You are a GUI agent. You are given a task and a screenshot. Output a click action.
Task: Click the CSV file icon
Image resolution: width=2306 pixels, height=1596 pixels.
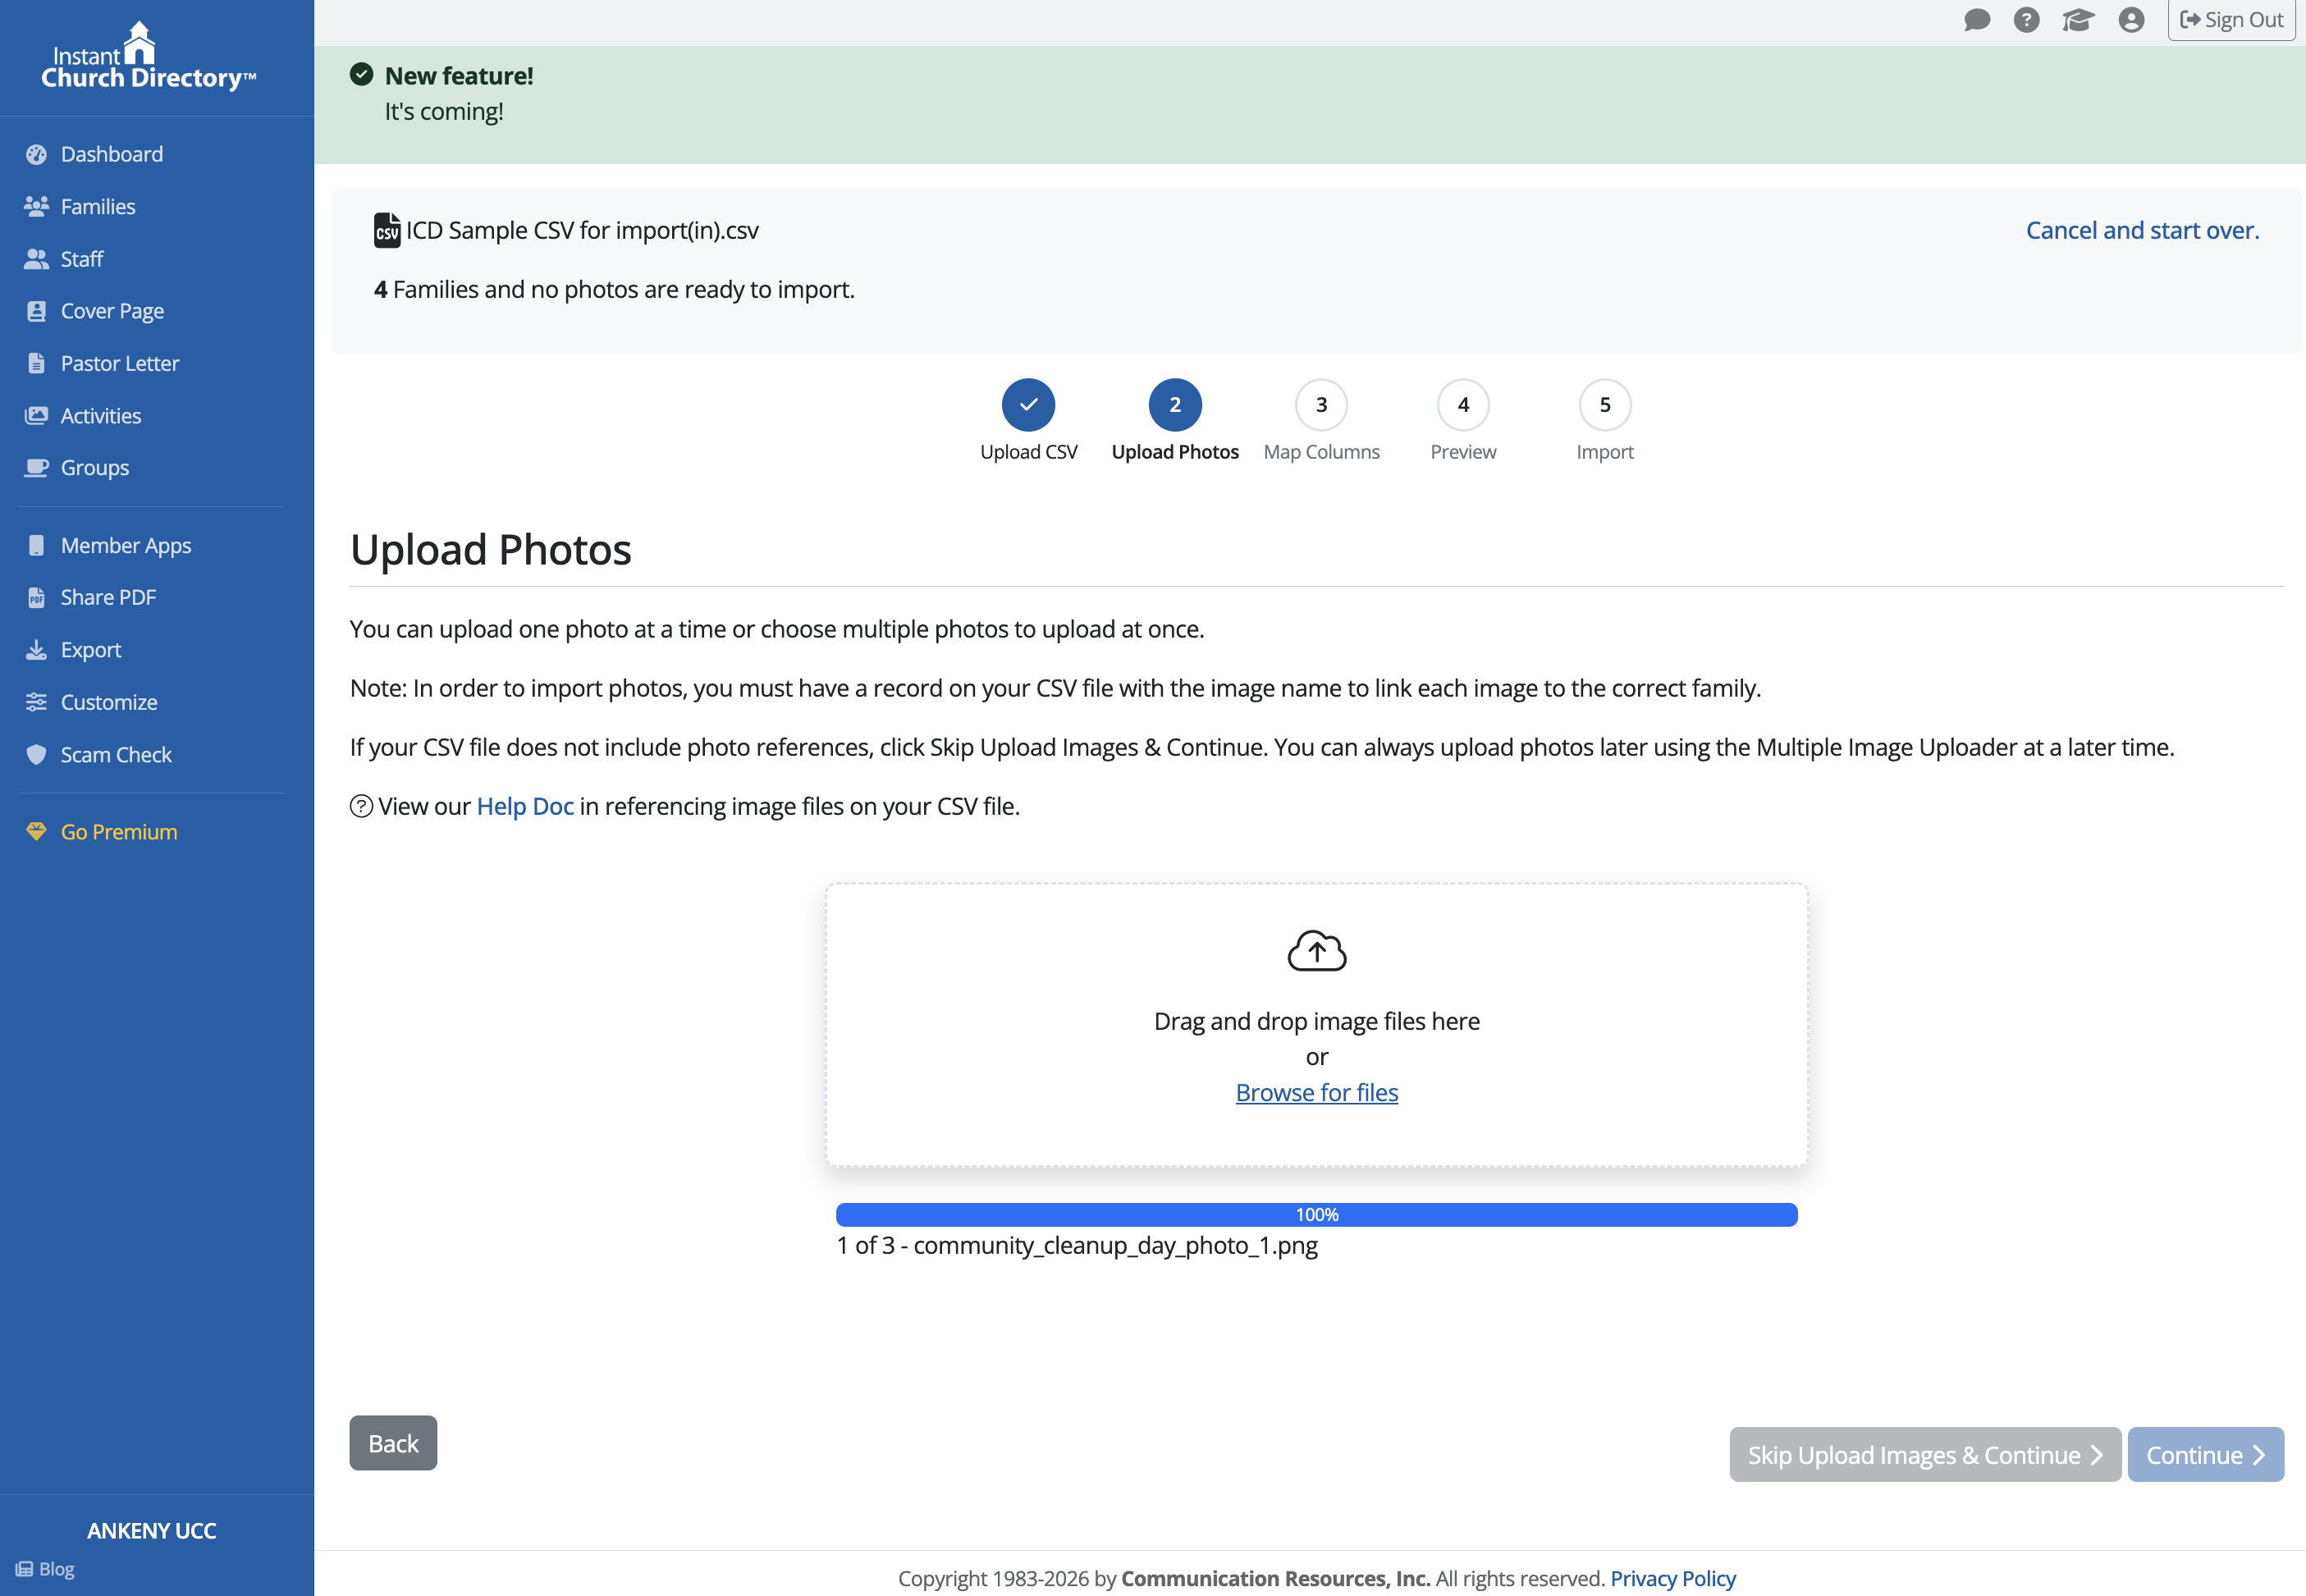(x=387, y=231)
